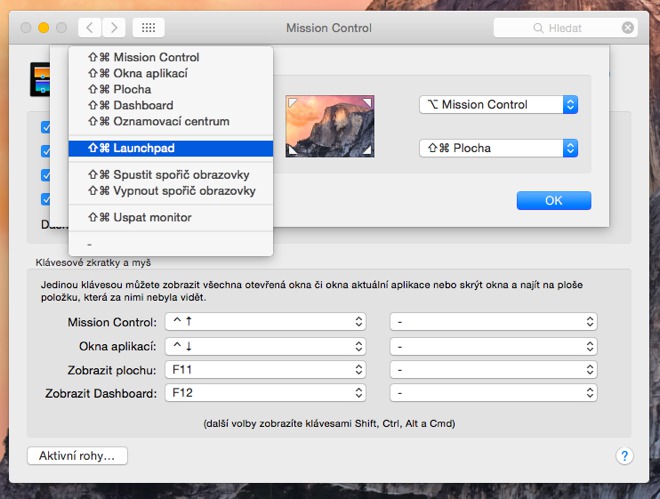Open Zobrazit Dashboard F12 shortcut dropdown
Screen dimensions: 660x499
(265, 393)
